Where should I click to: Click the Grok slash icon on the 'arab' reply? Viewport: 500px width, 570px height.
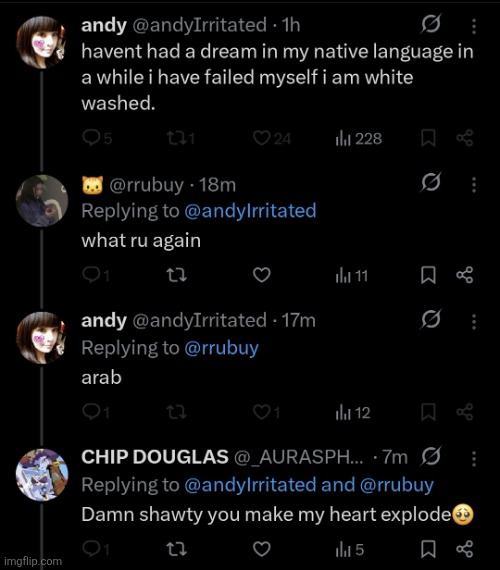pyautogui.click(x=431, y=319)
